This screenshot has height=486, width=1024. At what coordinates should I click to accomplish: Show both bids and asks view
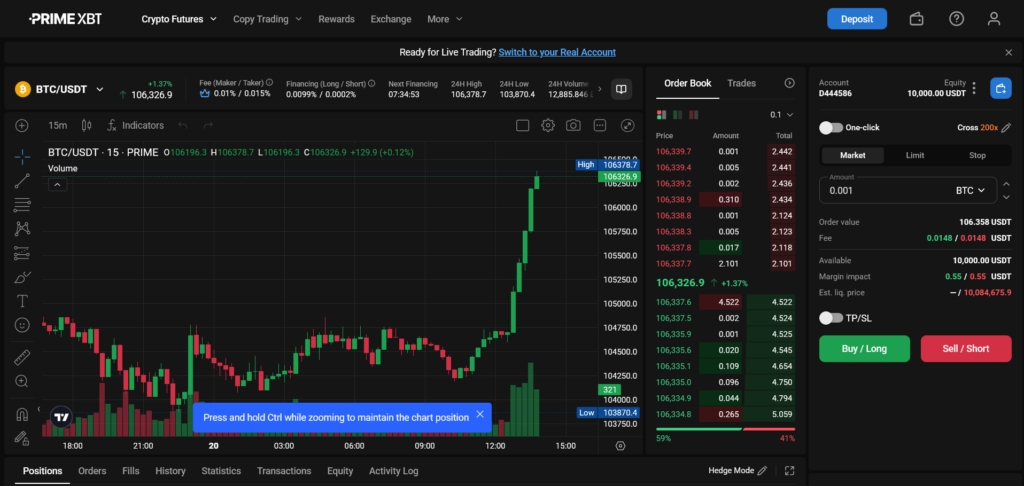pyautogui.click(x=662, y=115)
